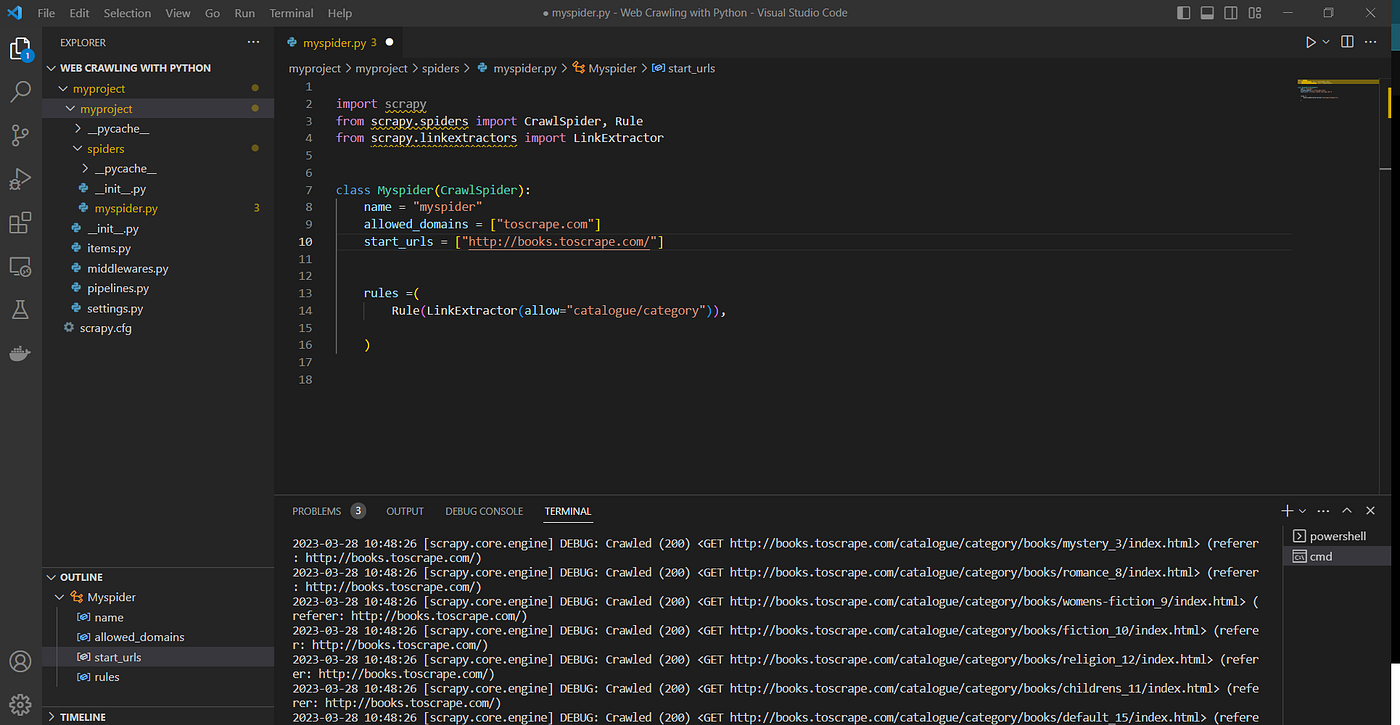The image size is (1400, 725).
Task: Select the cmd terminal instance
Action: (1320, 556)
